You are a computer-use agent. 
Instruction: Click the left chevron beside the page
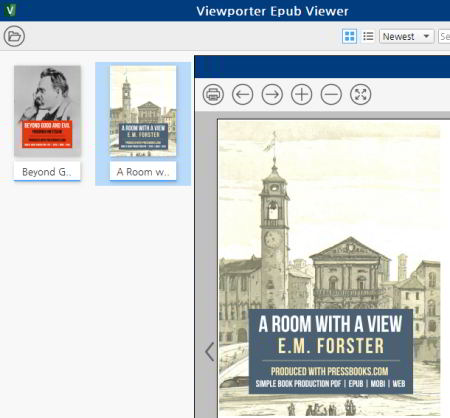point(210,352)
